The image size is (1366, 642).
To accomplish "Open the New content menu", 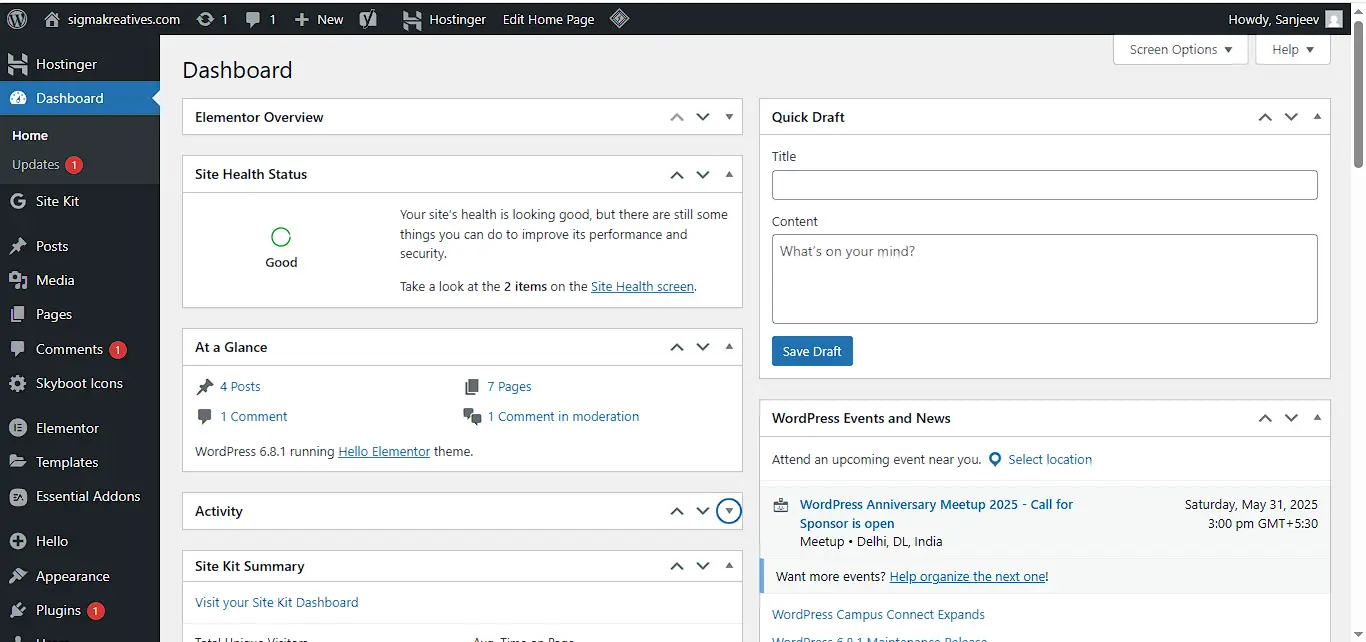I will point(319,19).
